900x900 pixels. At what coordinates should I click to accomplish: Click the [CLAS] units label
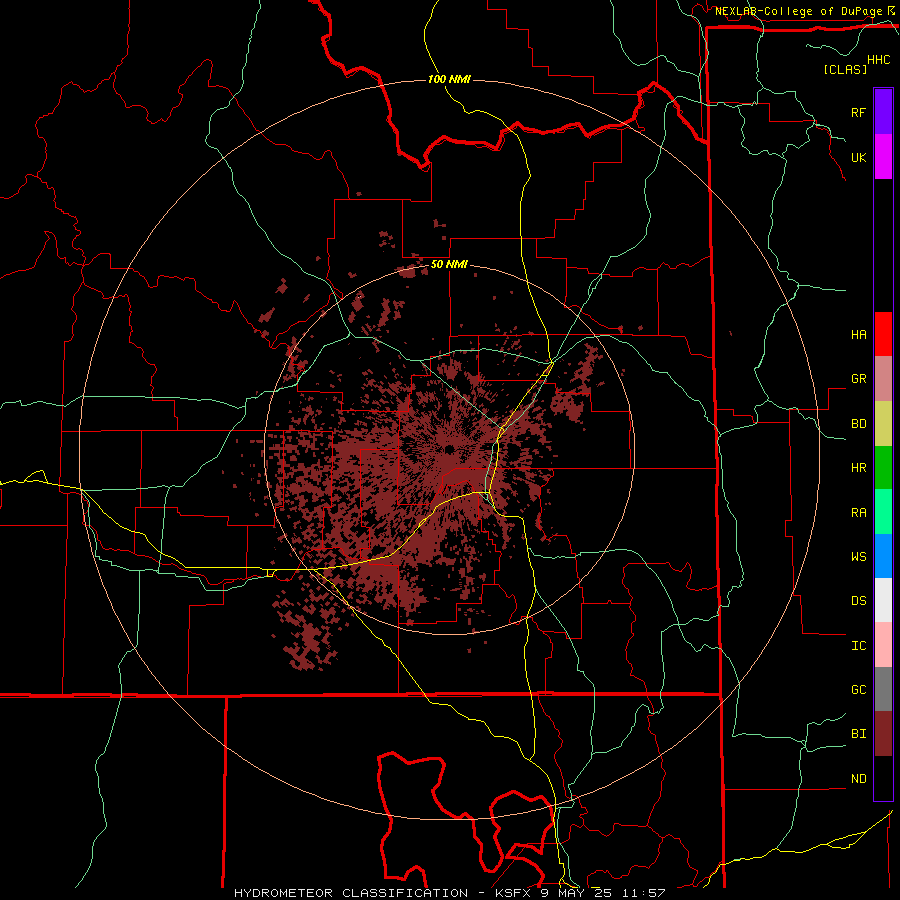point(845,69)
